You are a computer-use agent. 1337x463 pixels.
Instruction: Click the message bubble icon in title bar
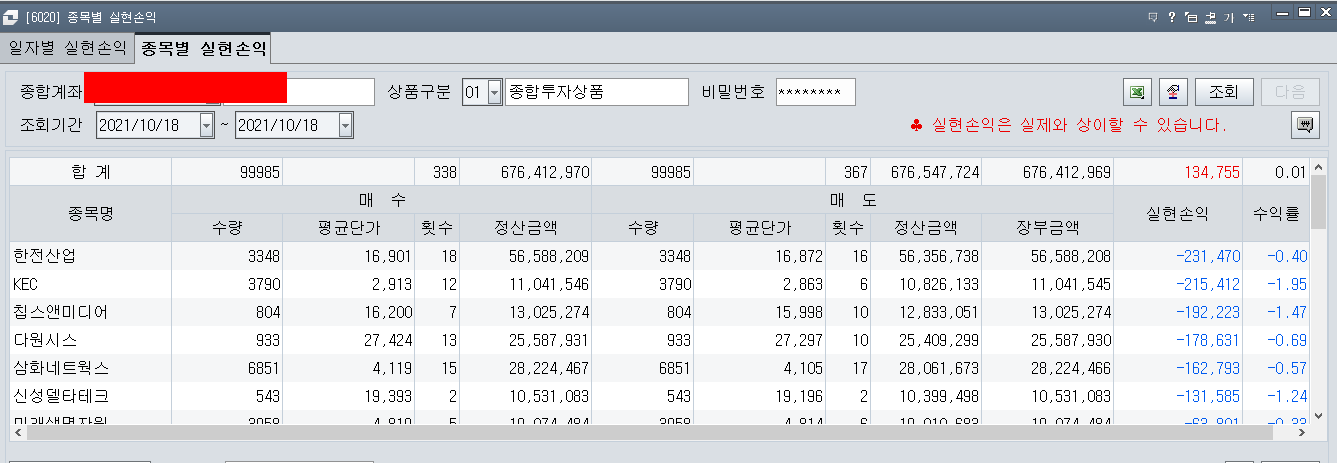coord(1153,16)
